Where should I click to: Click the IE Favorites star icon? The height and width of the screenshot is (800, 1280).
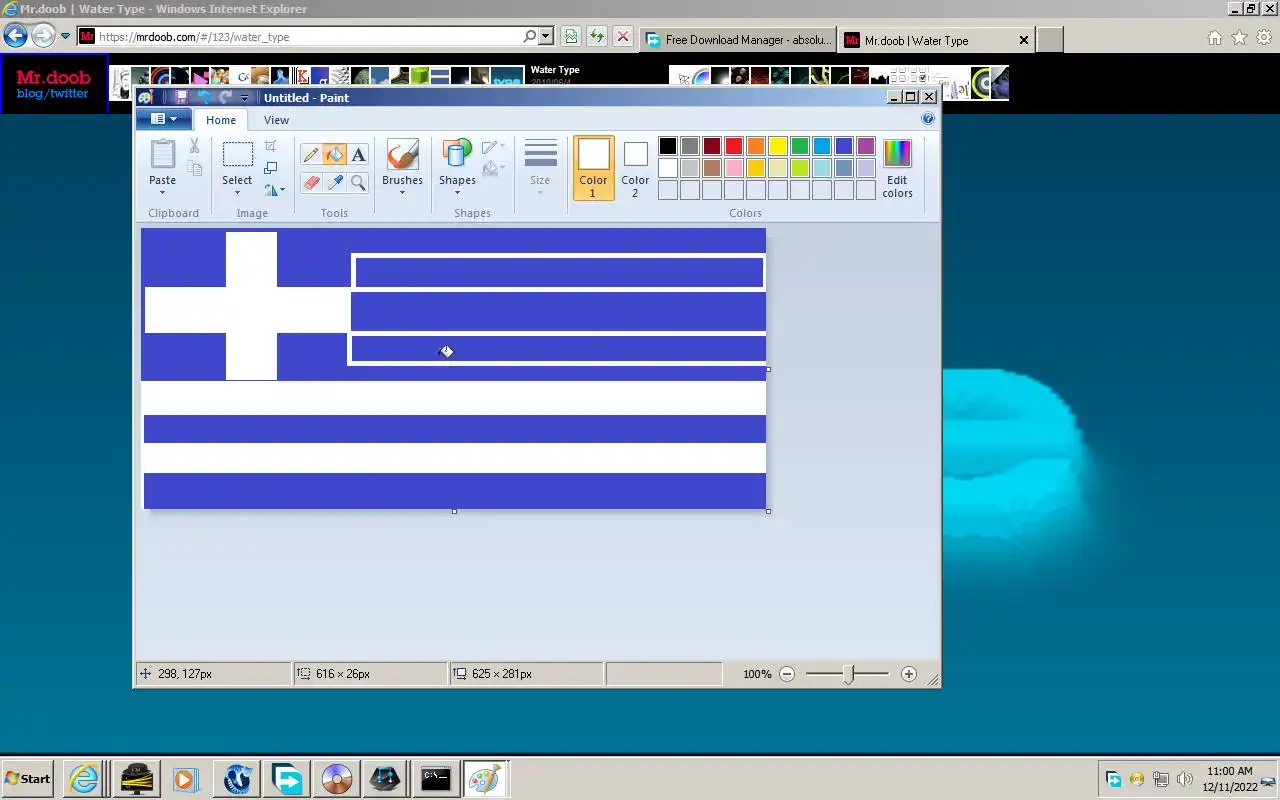pos(1239,38)
